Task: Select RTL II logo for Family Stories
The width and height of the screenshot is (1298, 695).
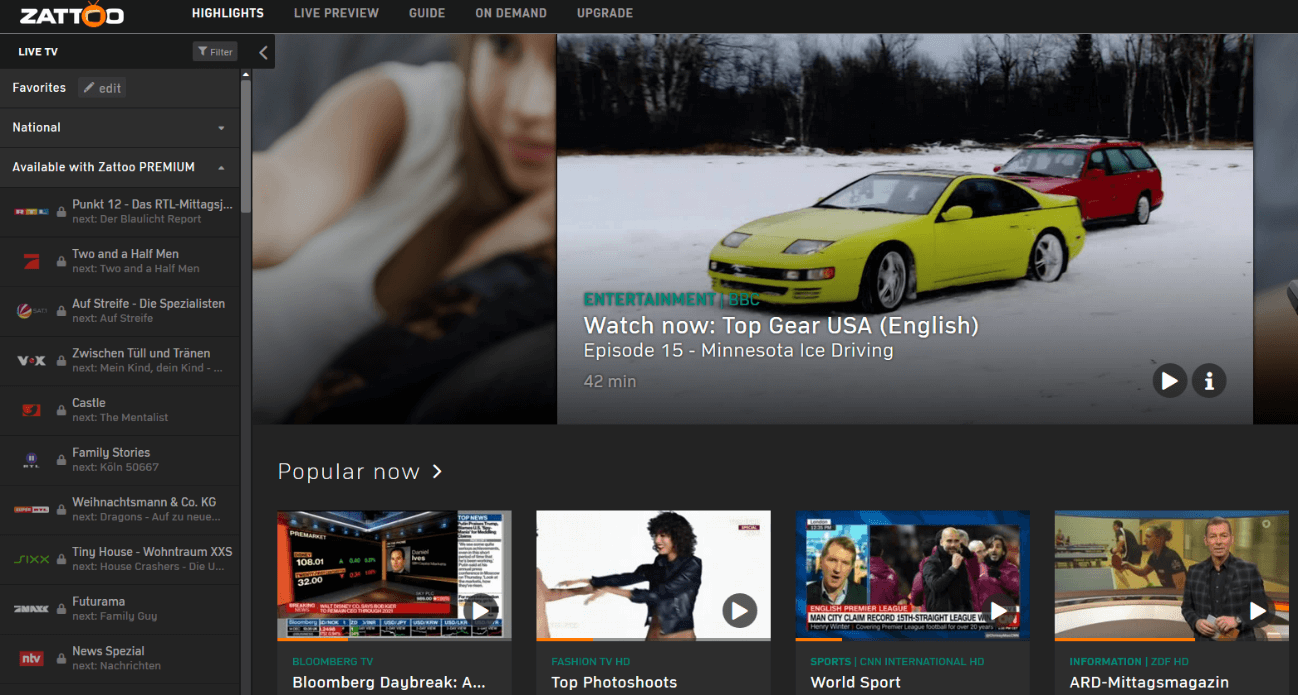Action: [x=30, y=460]
